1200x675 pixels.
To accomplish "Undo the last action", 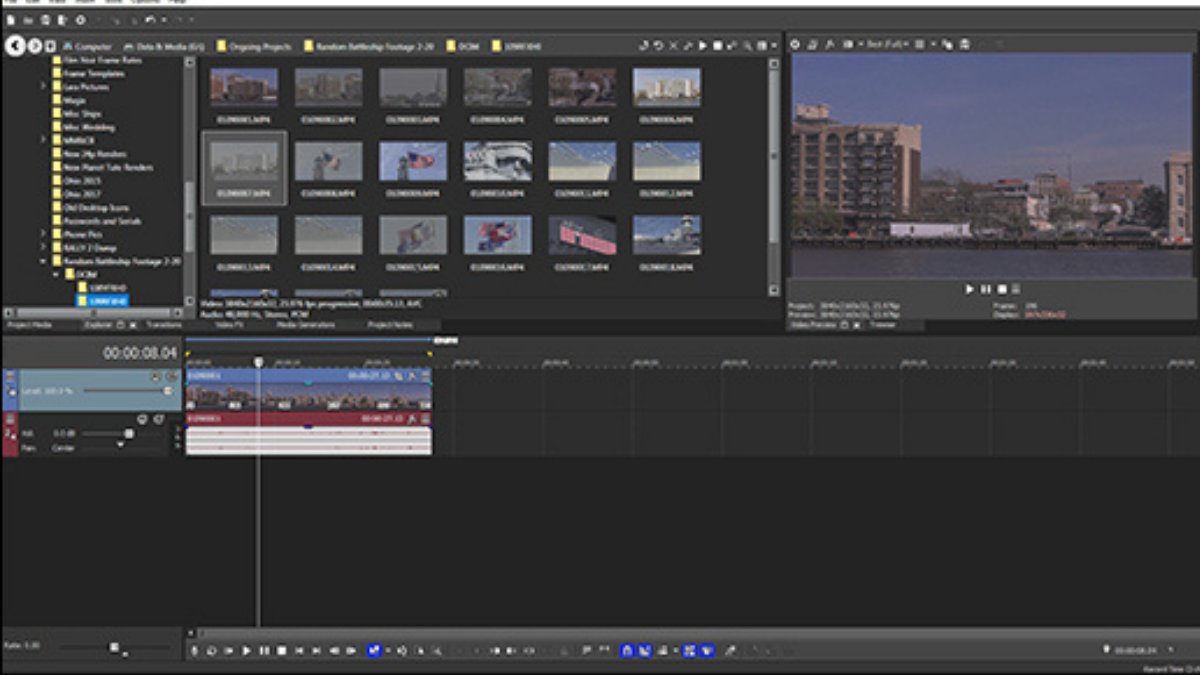I will pyautogui.click(x=150, y=20).
